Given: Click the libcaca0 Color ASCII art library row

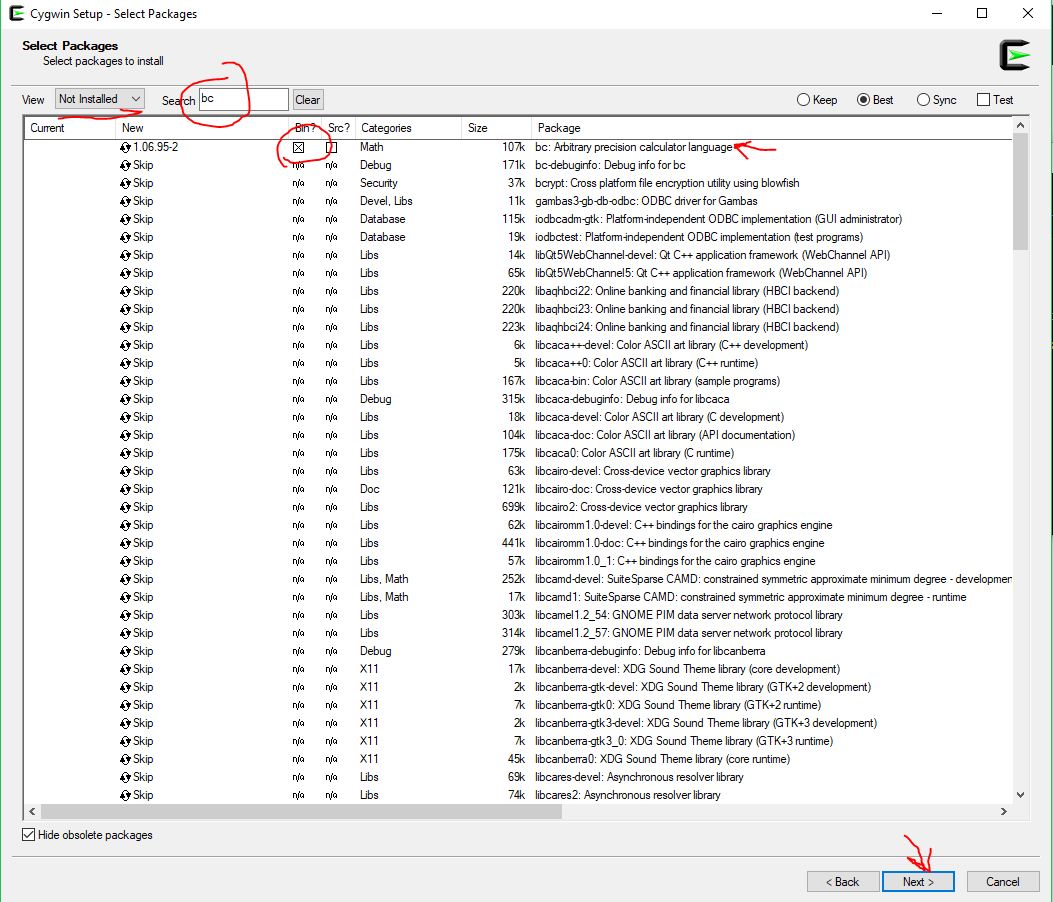Looking at the screenshot, I should tap(518, 453).
